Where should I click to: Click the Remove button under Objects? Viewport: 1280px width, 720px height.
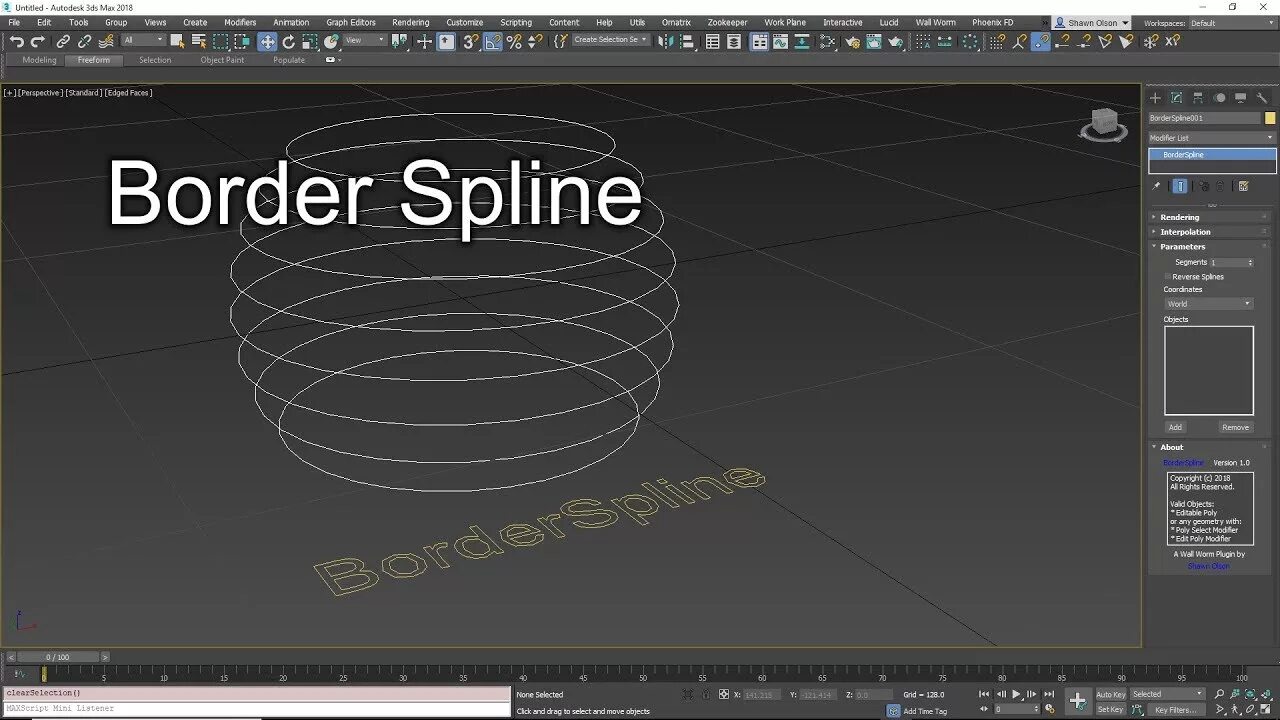coord(1235,427)
